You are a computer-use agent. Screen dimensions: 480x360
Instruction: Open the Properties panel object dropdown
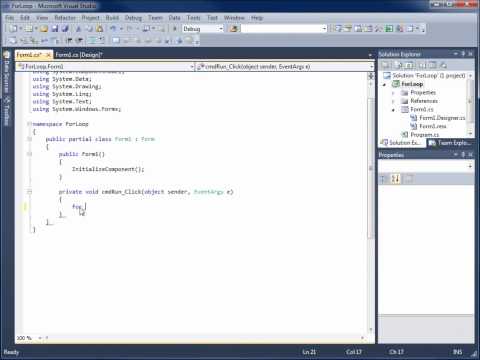[470, 166]
